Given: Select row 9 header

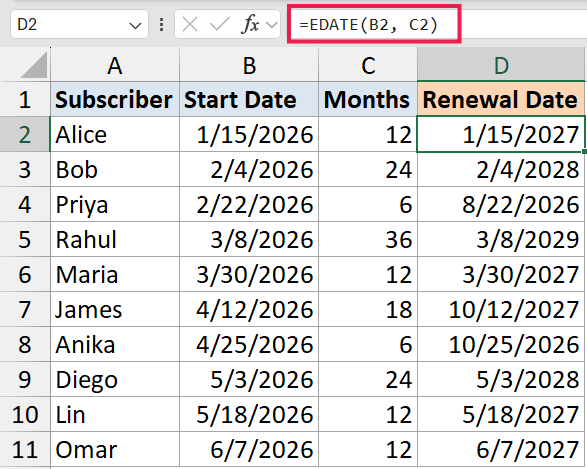Looking at the screenshot, I should click(25, 379).
